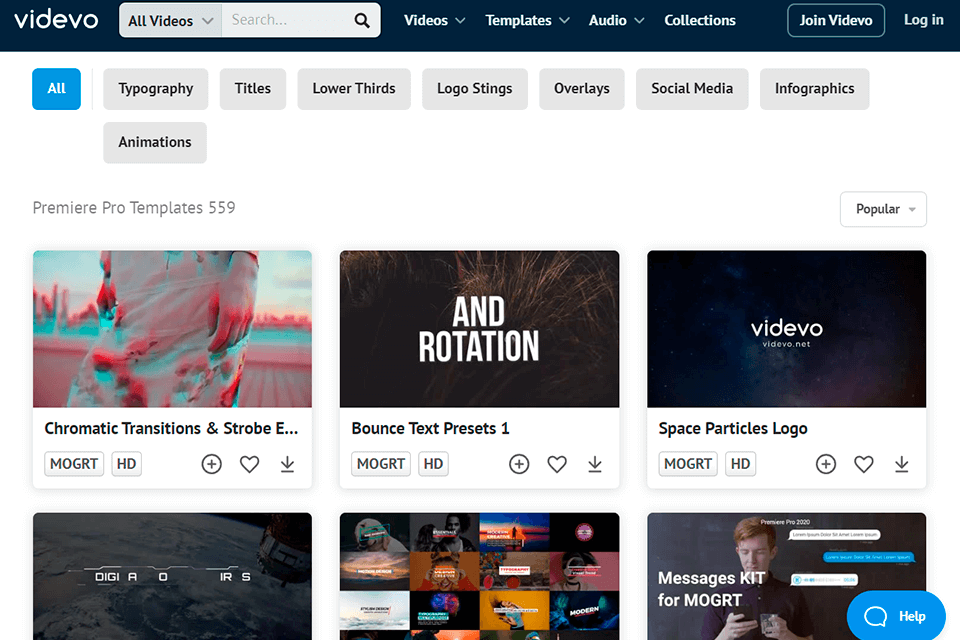Open the All Videos search filter dropdown
This screenshot has height=640, width=960.
point(170,20)
